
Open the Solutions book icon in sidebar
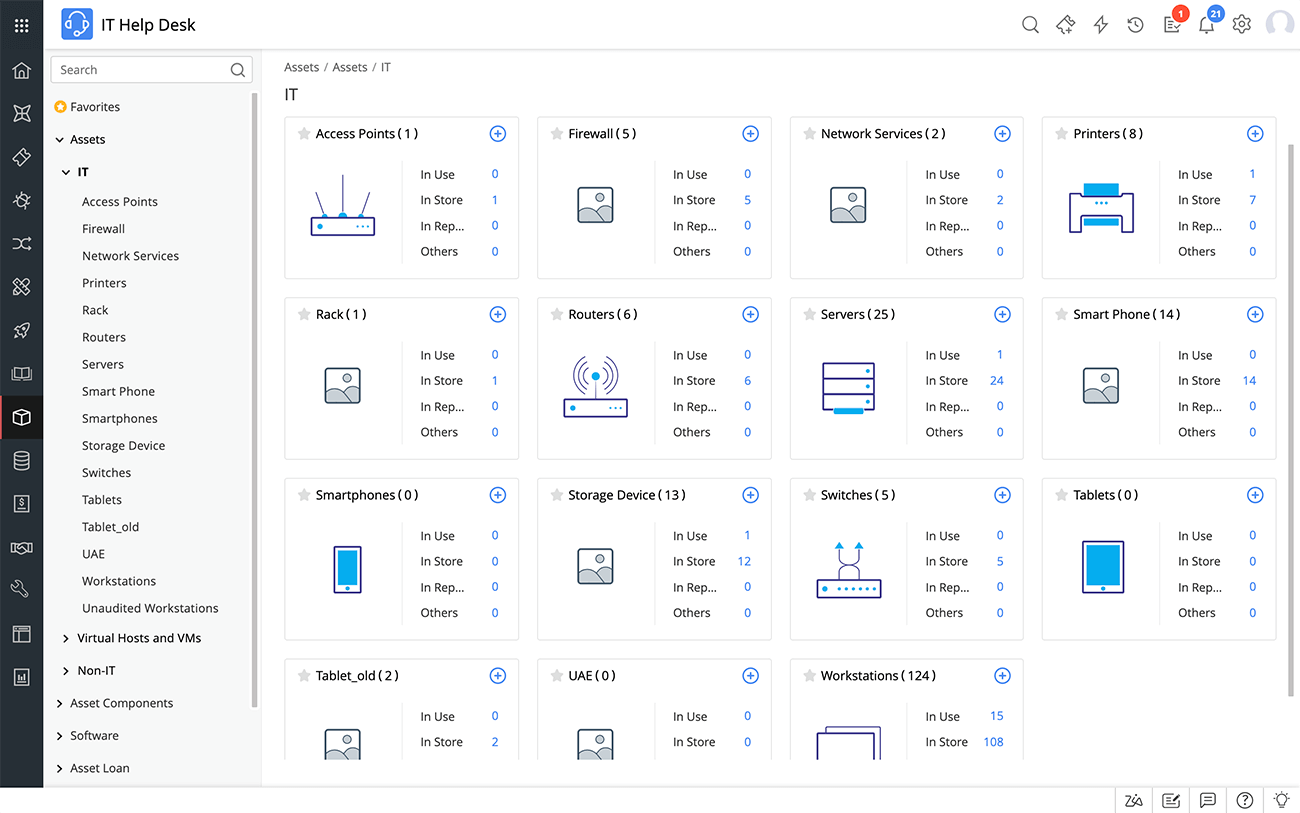point(22,373)
